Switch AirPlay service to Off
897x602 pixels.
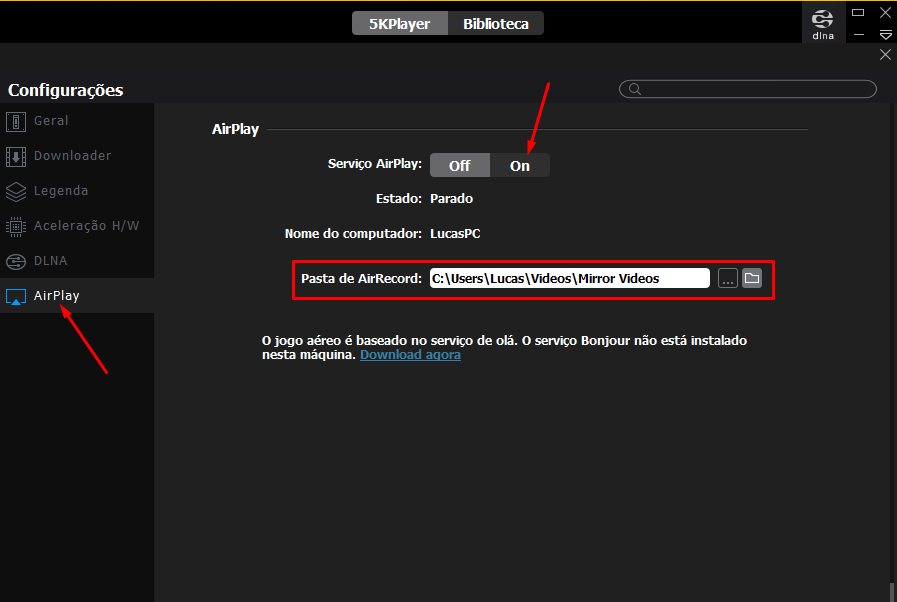459,166
